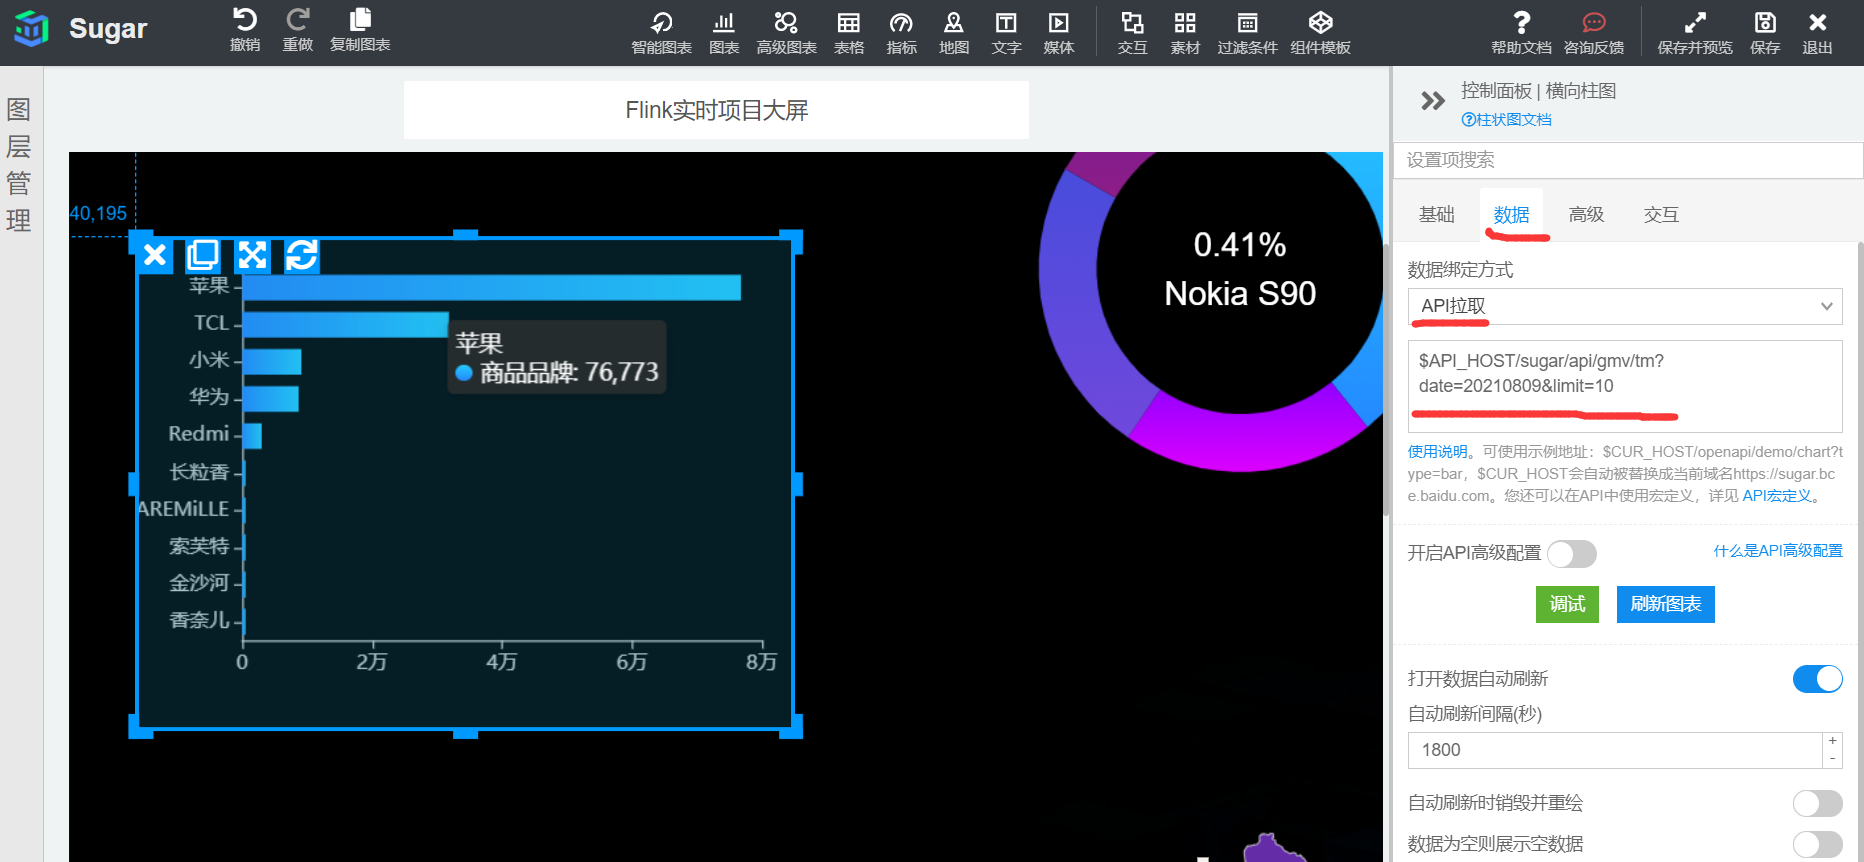Maximize the selected chart fullscreen
Viewport: 1864px width, 862px height.
(x=252, y=256)
